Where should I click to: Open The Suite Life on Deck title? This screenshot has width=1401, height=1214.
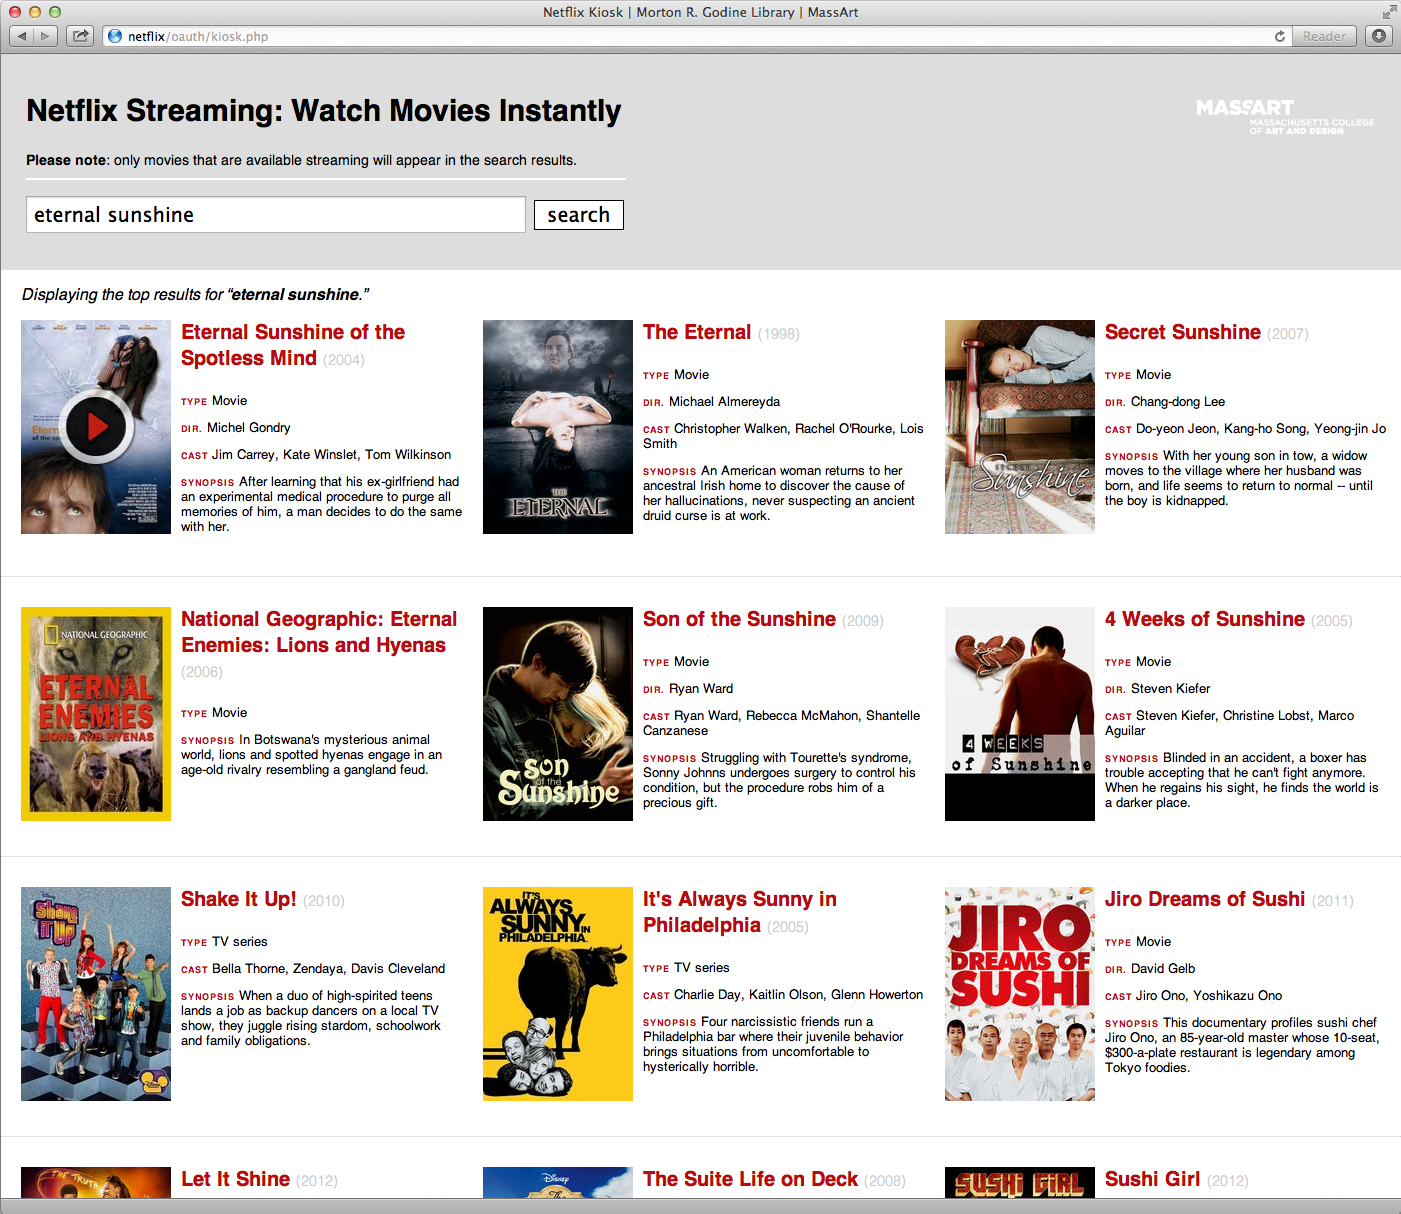pyautogui.click(x=751, y=1179)
